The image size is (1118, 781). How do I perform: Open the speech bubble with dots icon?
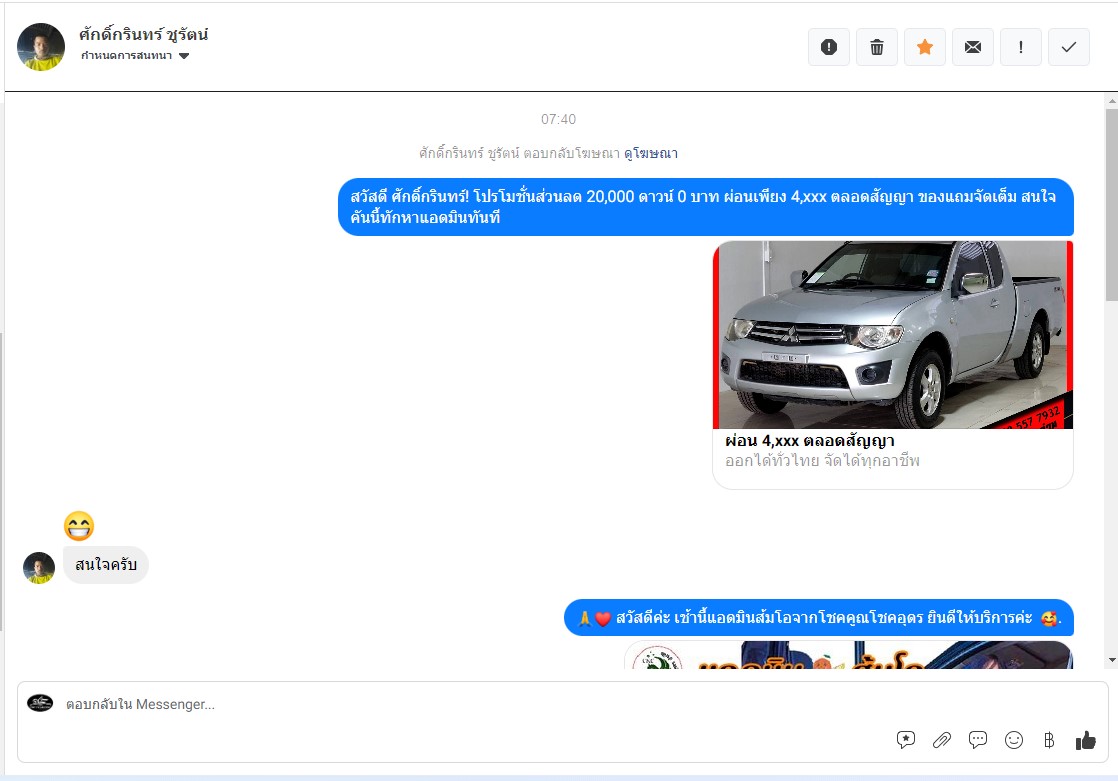tap(978, 740)
